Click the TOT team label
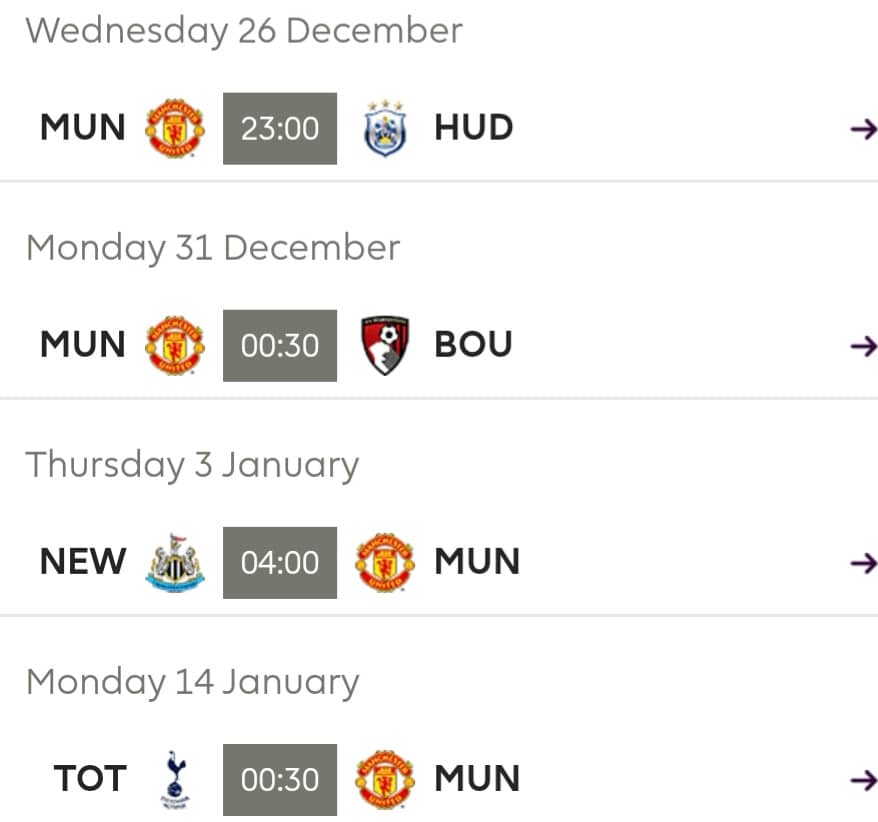 tap(90, 779)
